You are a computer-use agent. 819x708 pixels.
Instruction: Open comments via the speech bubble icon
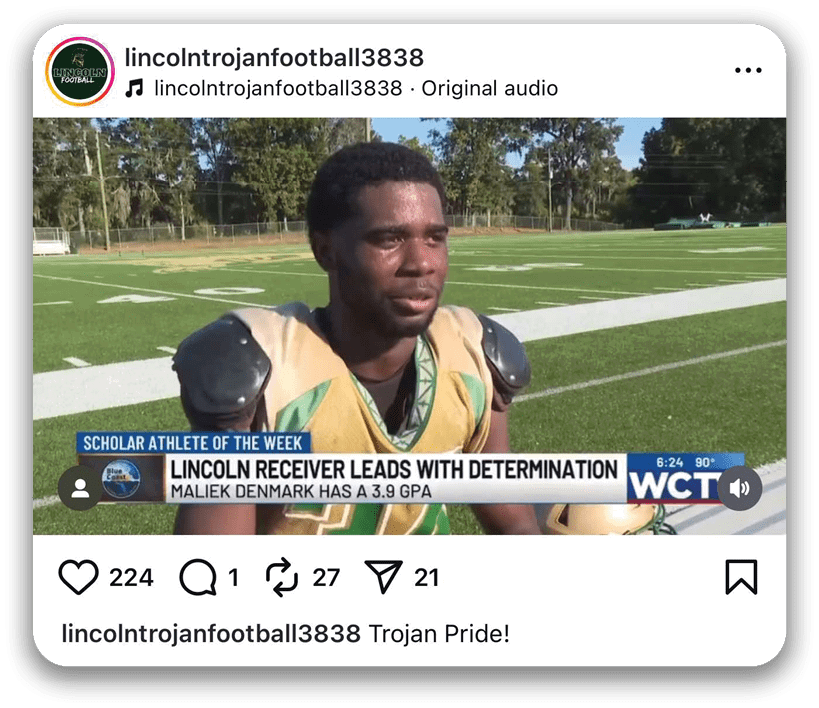(x=198, y=577)
